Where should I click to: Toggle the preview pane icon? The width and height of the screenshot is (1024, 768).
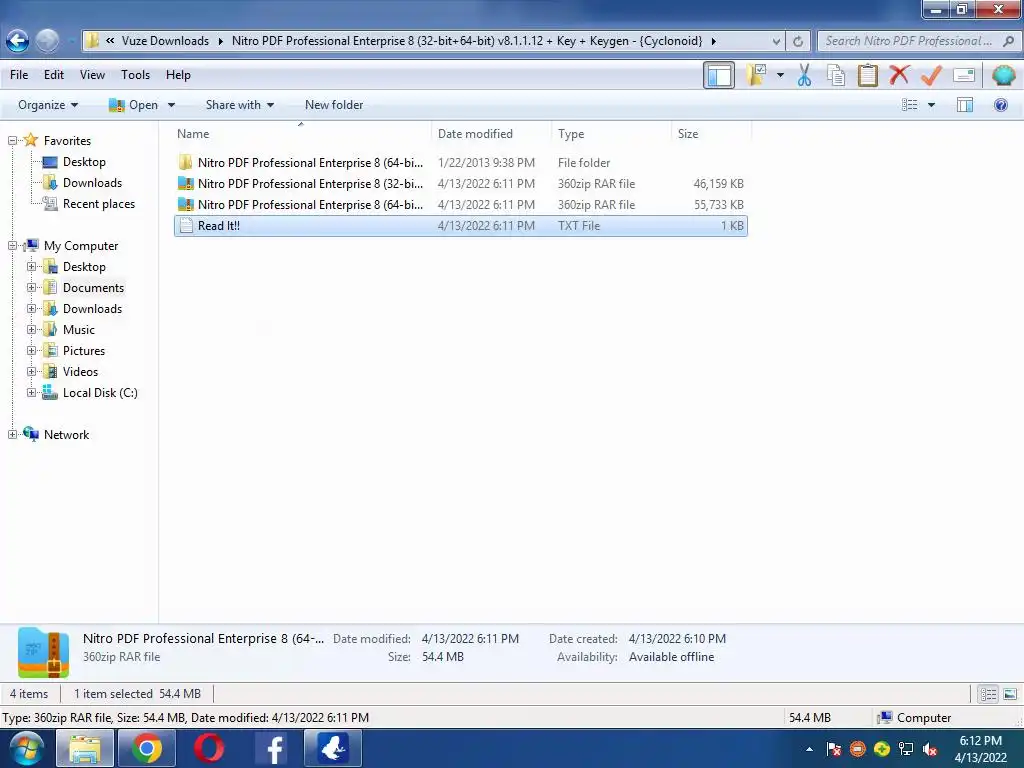pos(965,105)
